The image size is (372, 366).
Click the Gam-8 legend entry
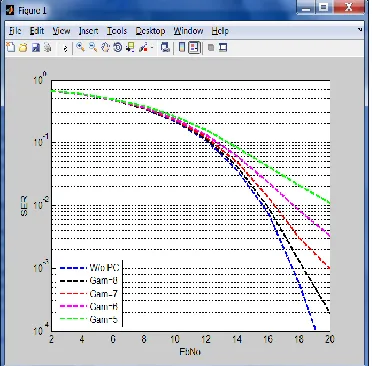[89, 281]
